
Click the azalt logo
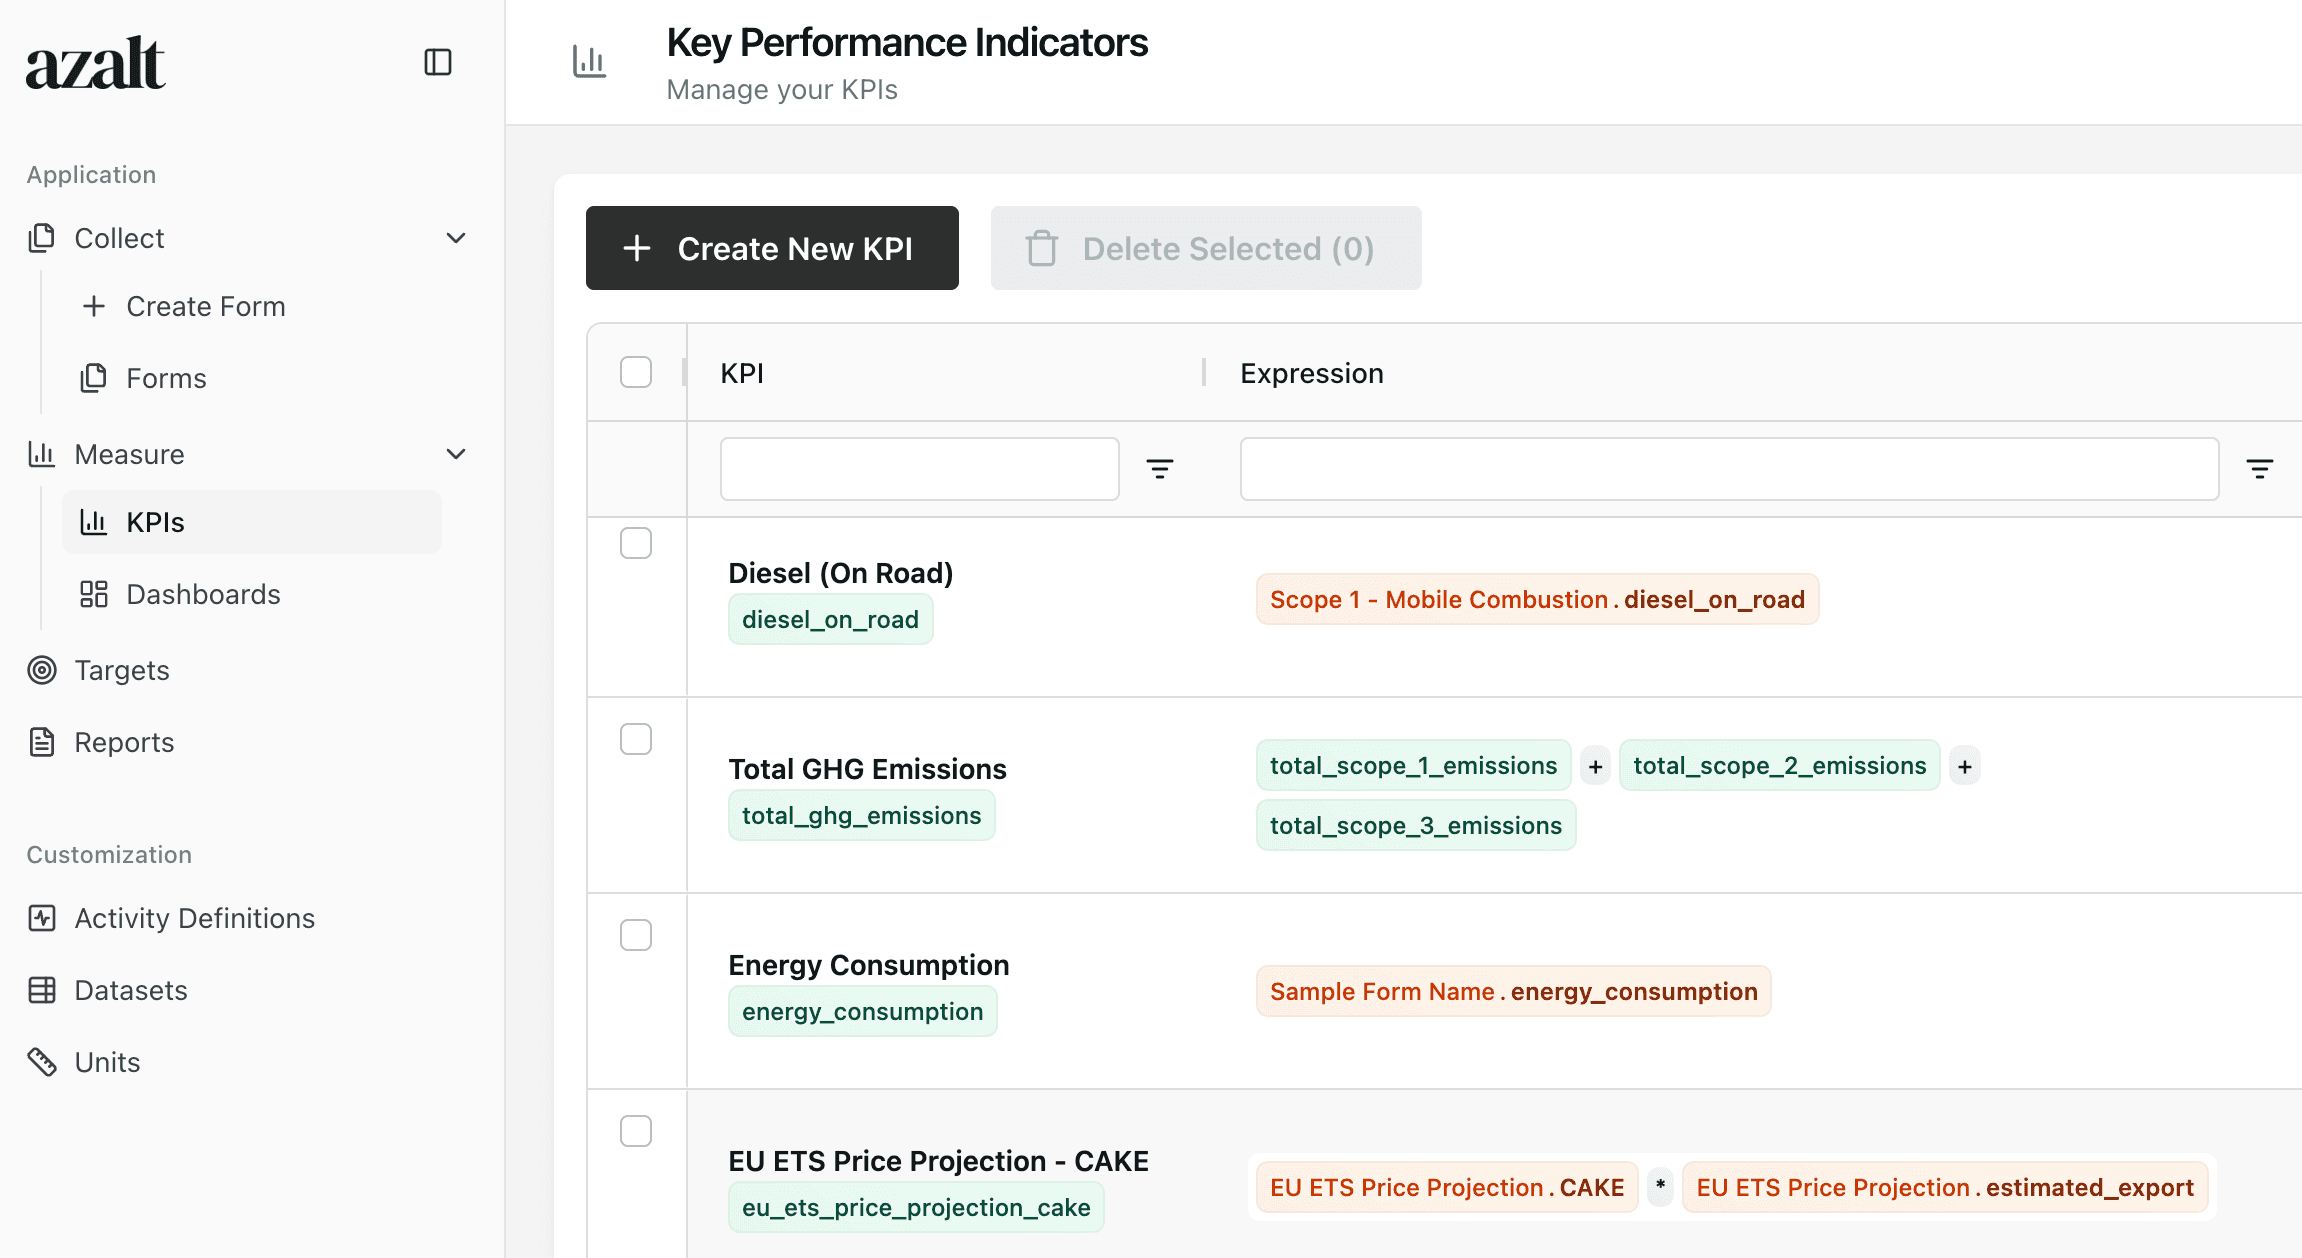(95, 62)
